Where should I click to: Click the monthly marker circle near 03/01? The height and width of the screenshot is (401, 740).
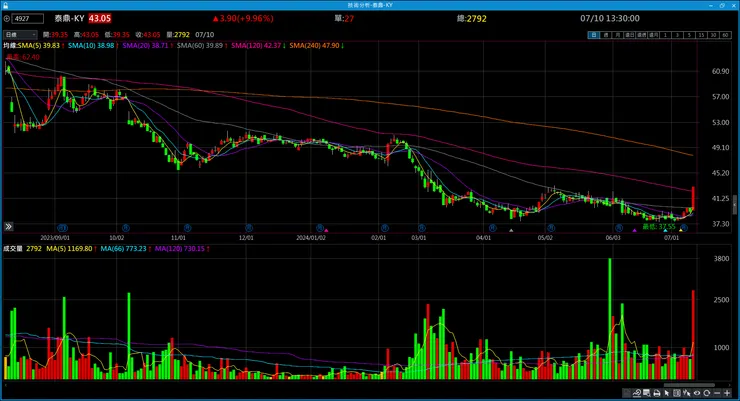tap(422, 228)
